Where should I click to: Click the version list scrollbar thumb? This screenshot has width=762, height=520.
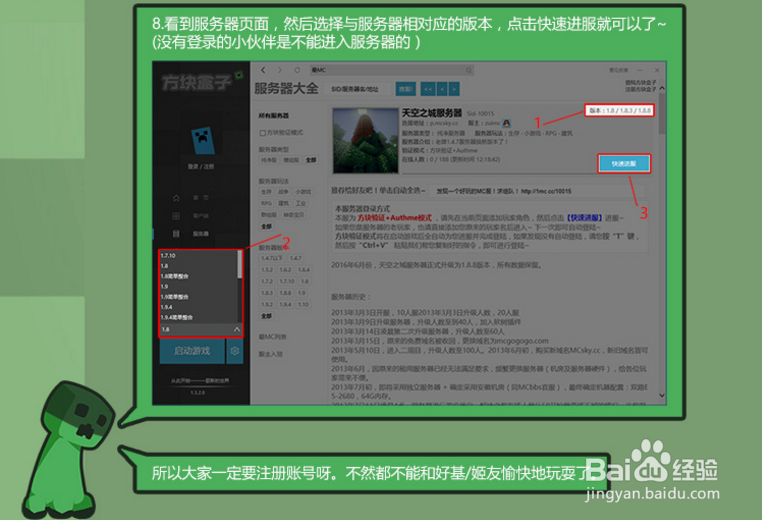(239, 264)
